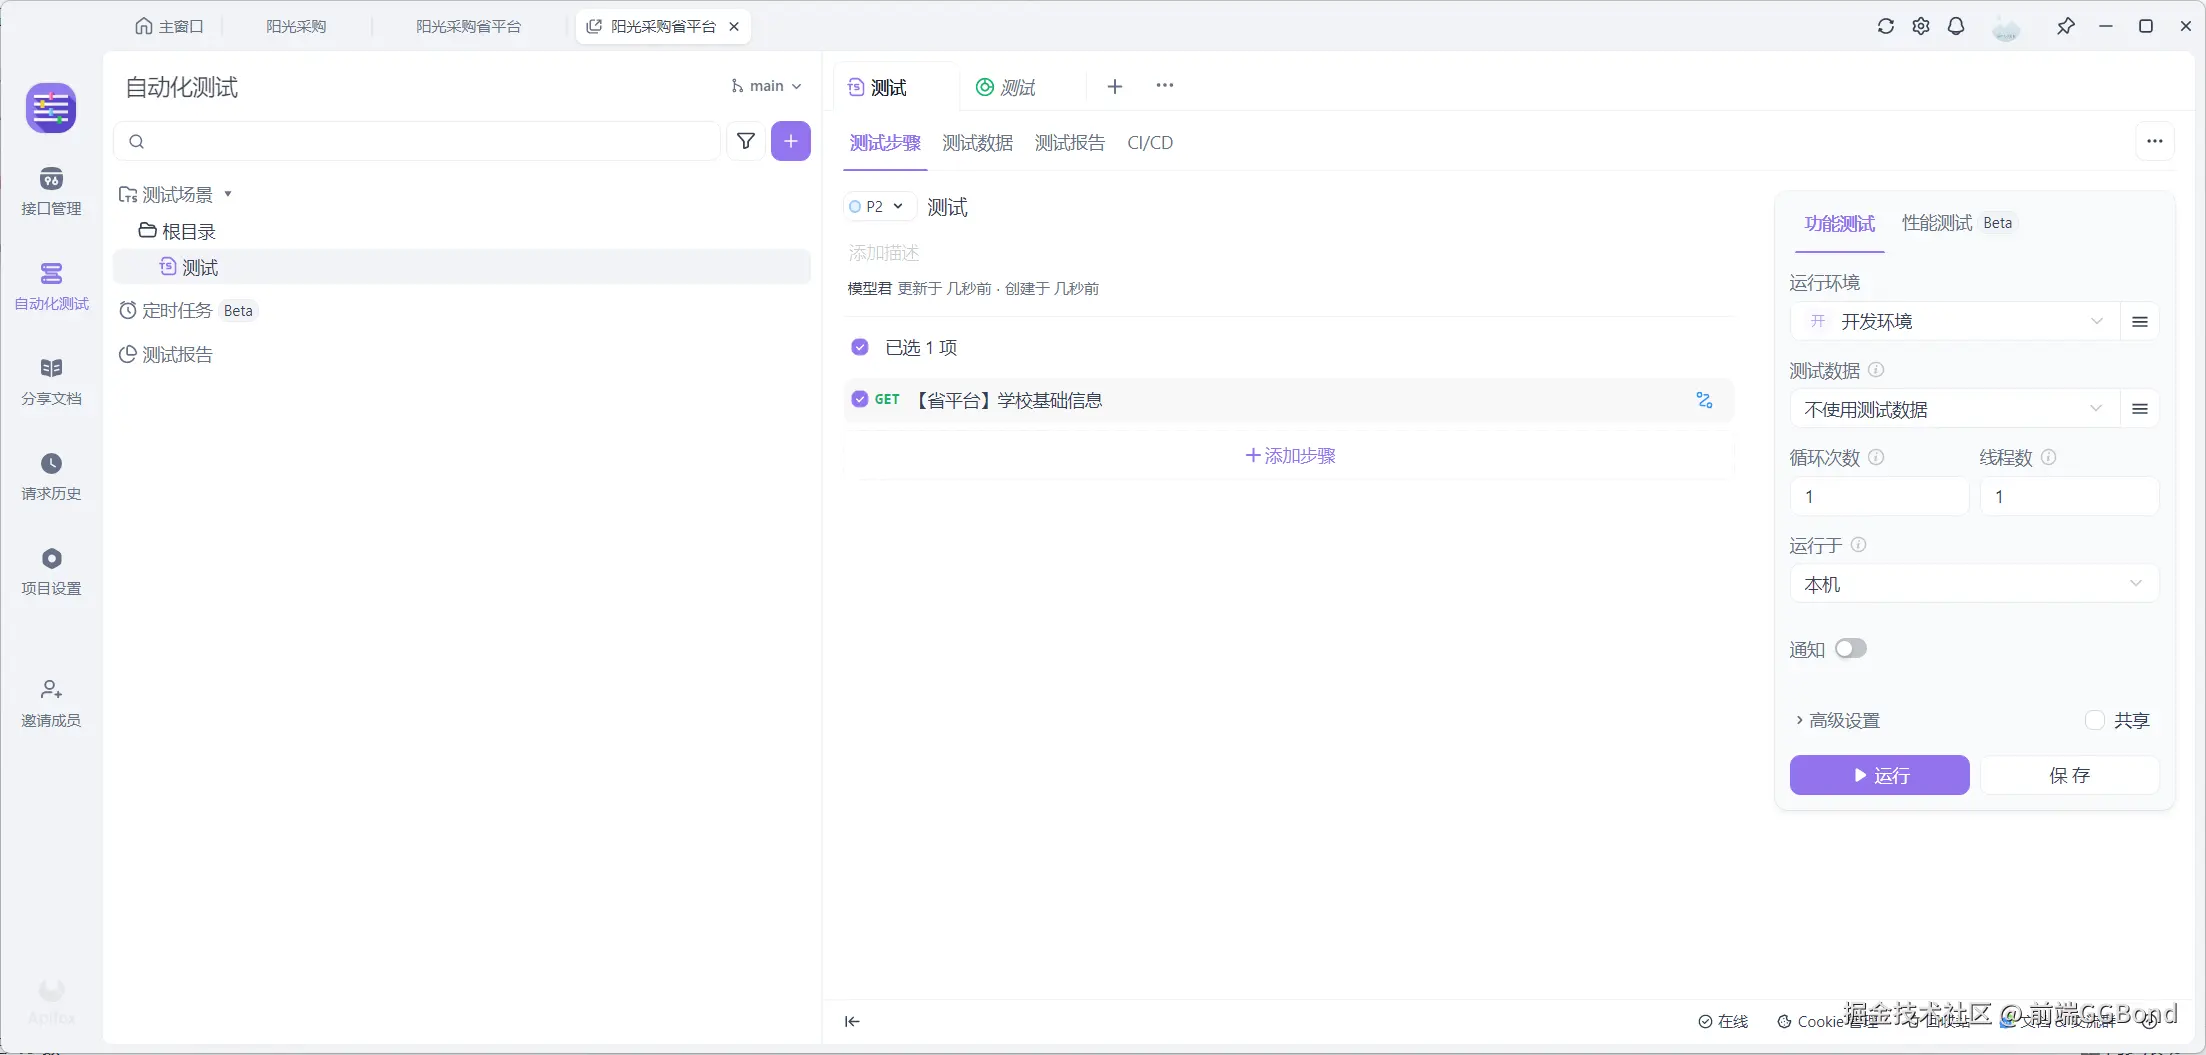The image size is (2206, 1055).
Task: Open 测试报告 in the left tree
Action: [166, 355]
